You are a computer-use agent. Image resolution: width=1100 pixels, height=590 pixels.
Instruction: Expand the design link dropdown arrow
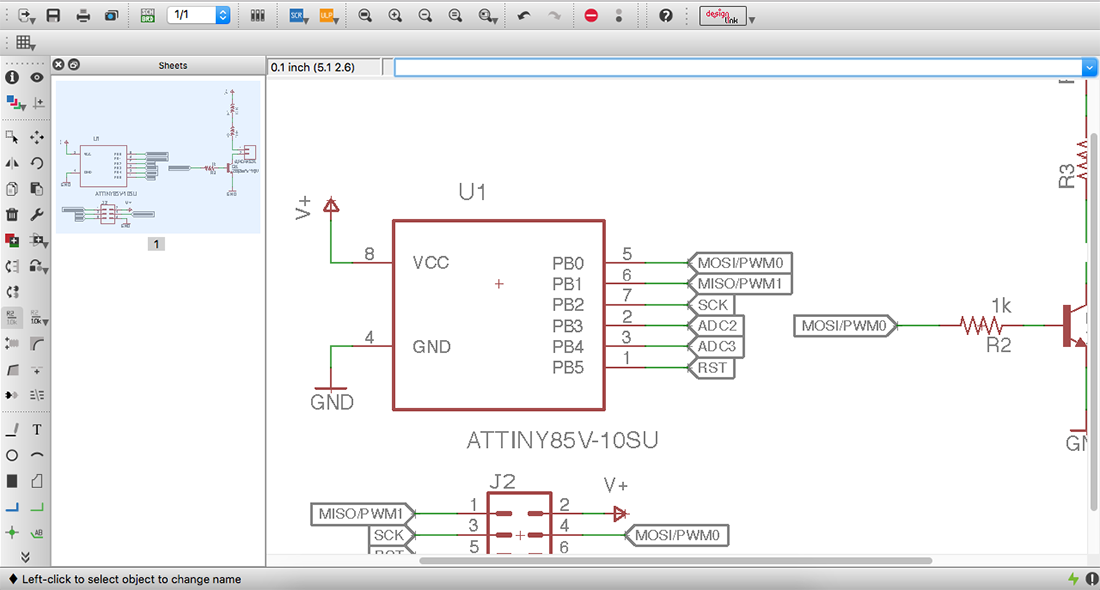752,20
